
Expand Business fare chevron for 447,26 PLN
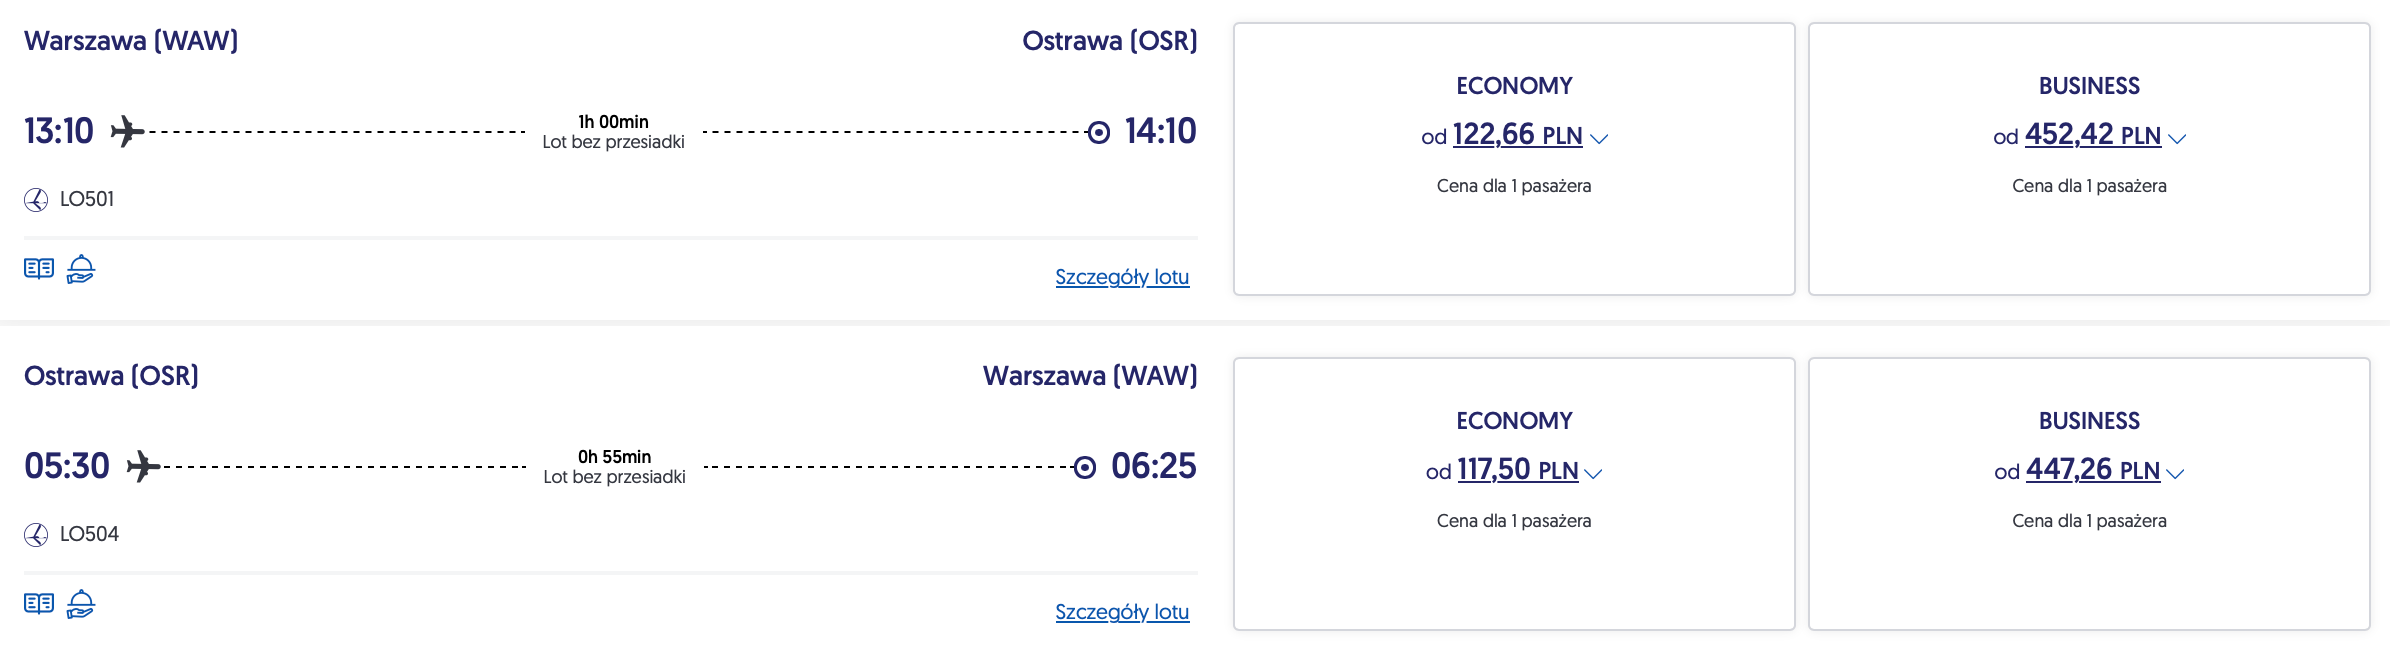click(2175, 474)
